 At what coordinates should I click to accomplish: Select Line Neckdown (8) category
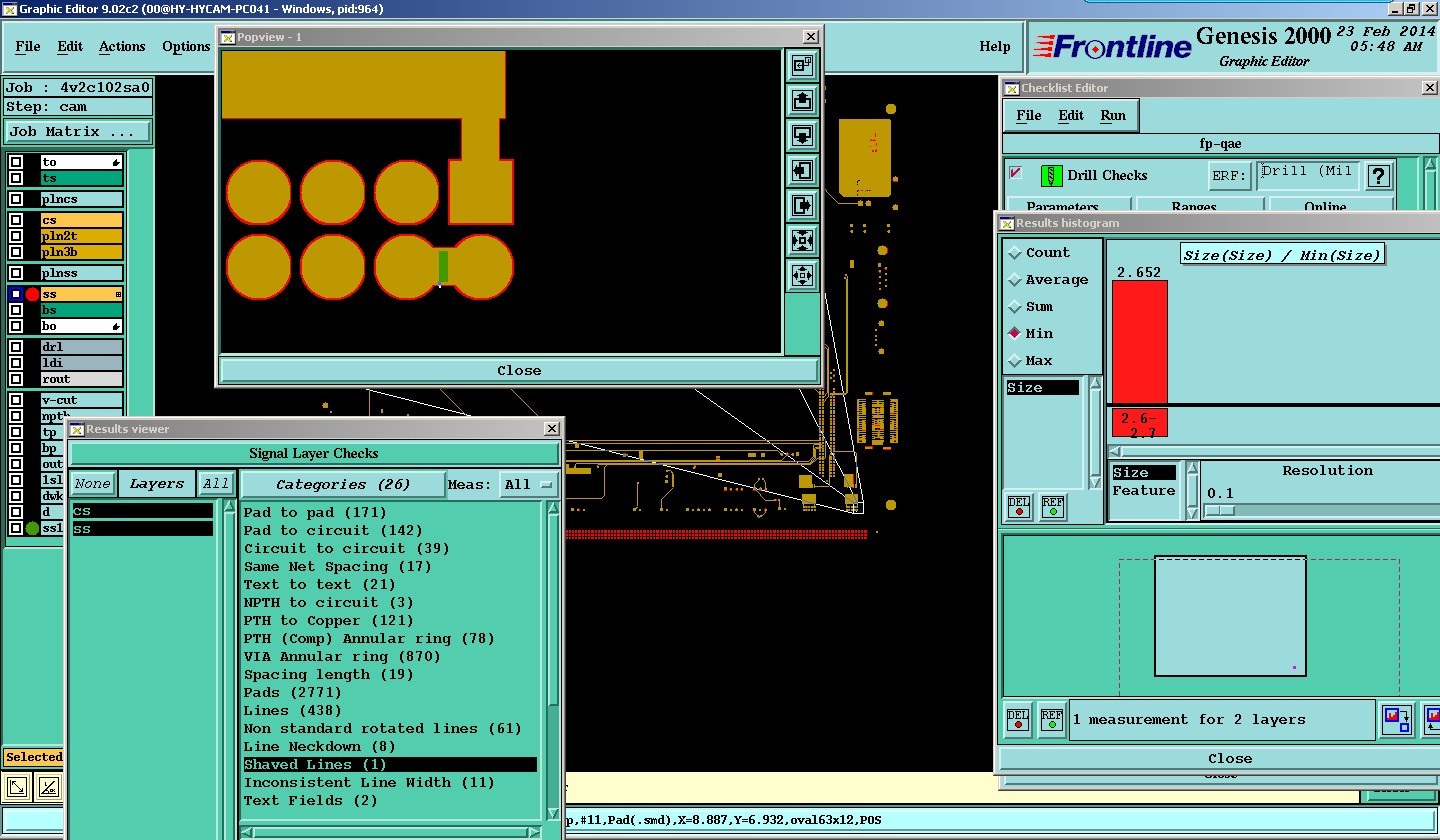pyautogui.click(x=320, y=746)
